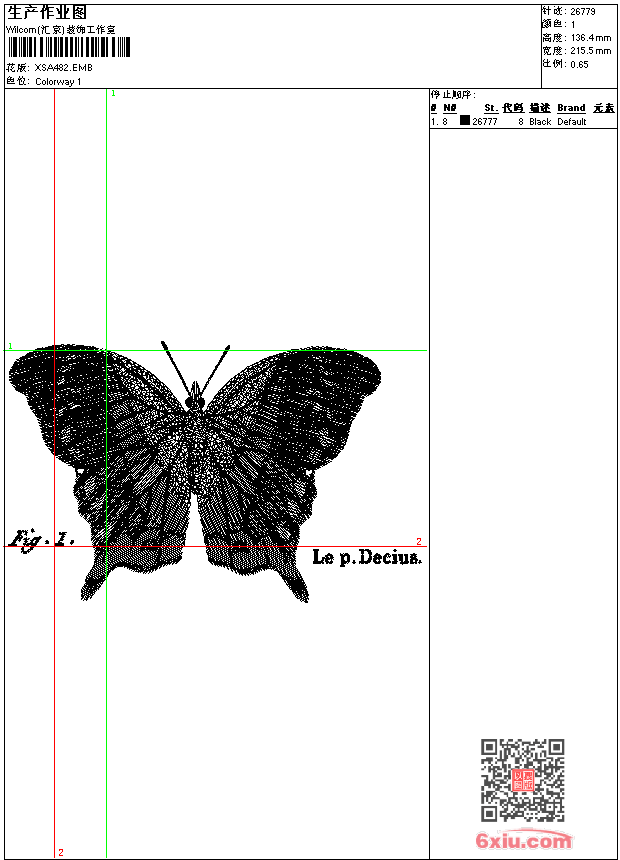Screen dimensions: 620x860
Task: Click the width value '215.5mm'
Action: click(x=591, y=51)
